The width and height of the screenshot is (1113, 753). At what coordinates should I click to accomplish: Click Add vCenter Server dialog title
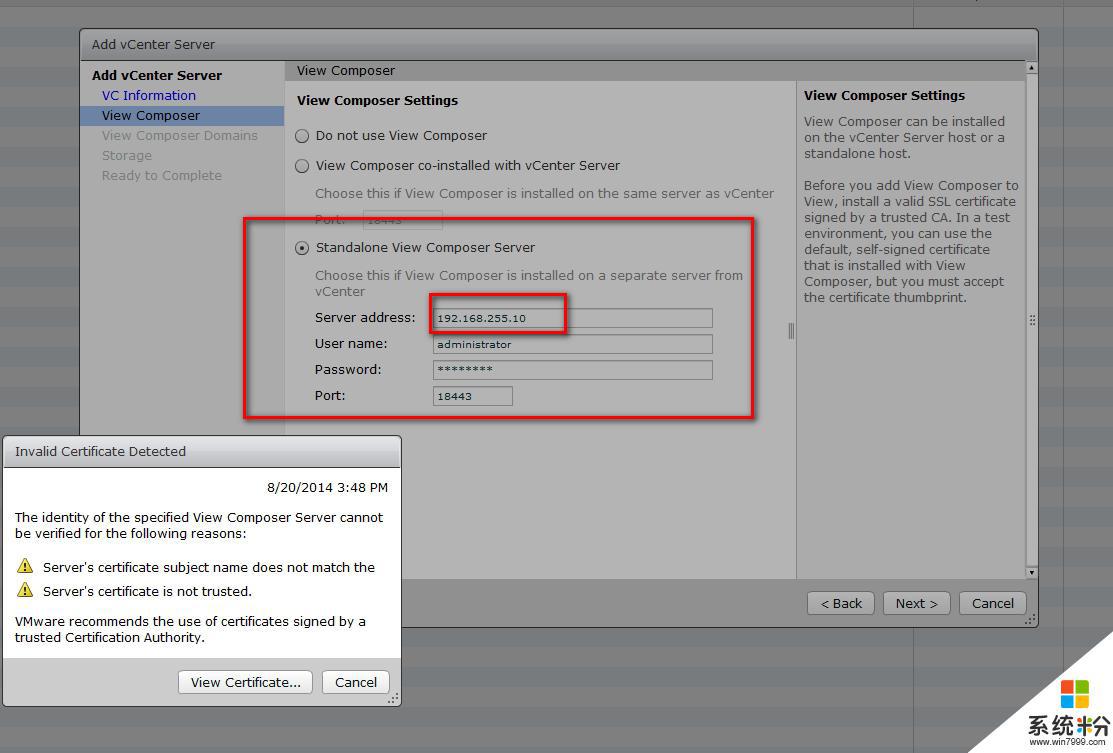(153, 44)
